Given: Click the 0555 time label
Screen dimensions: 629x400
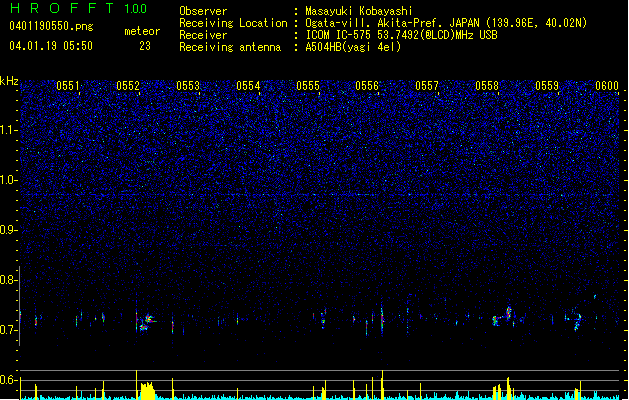Looking at the screenshot, I should coord(308,86).
